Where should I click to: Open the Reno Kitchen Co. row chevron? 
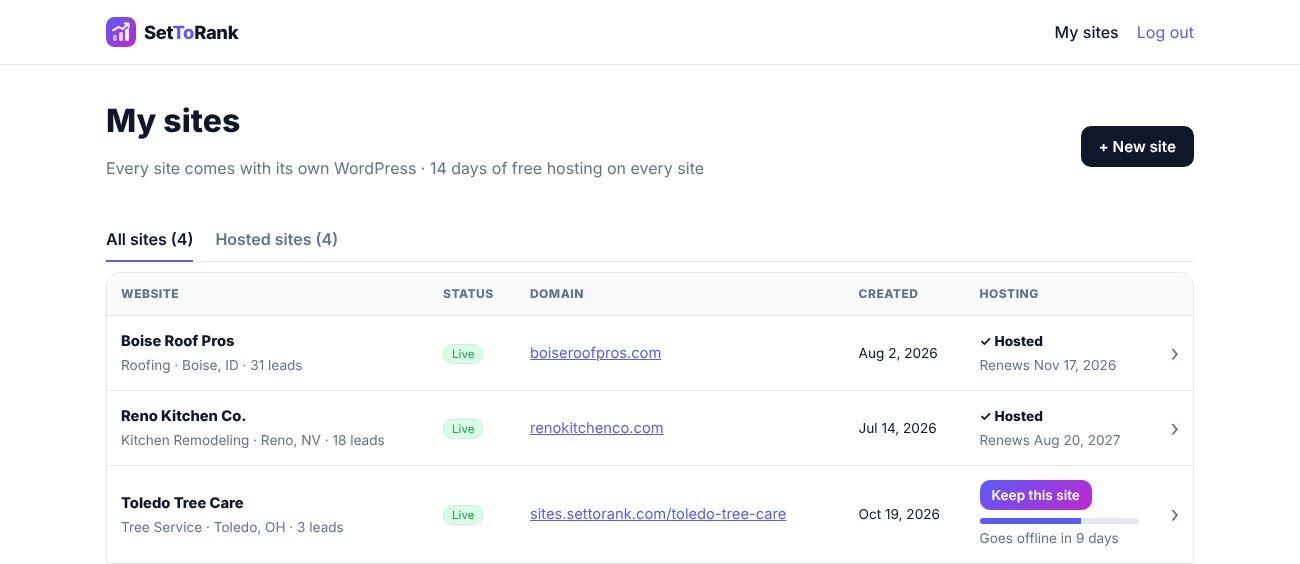(x=1174, y=429)
